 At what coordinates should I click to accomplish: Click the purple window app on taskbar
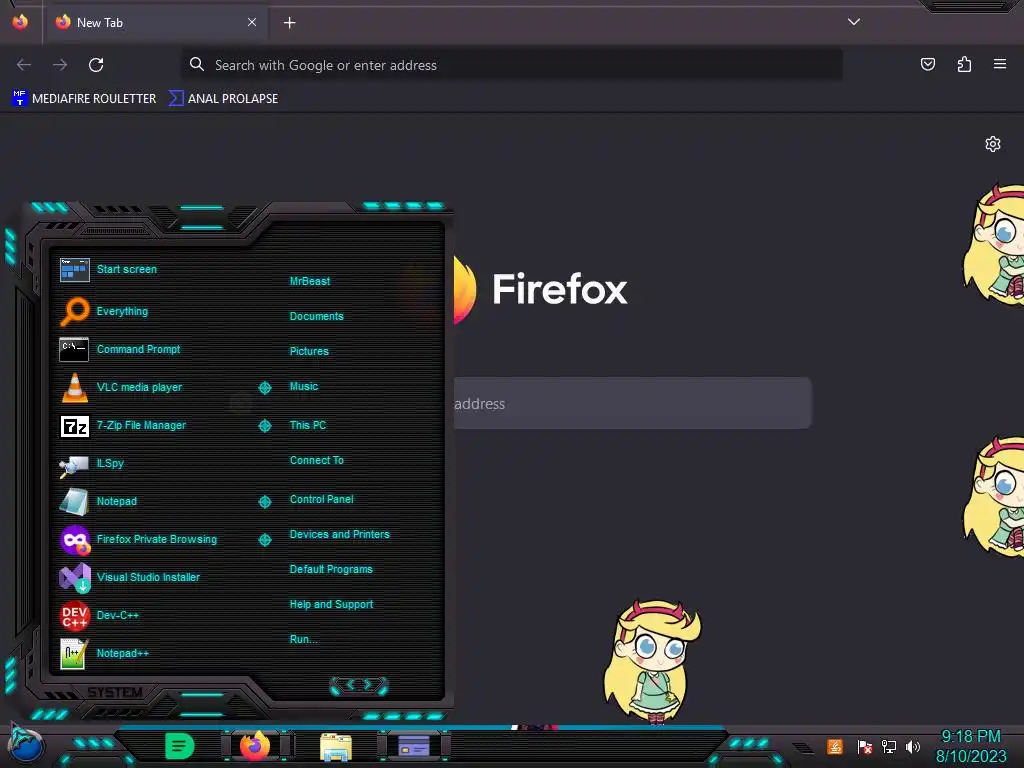pos(413,746)
